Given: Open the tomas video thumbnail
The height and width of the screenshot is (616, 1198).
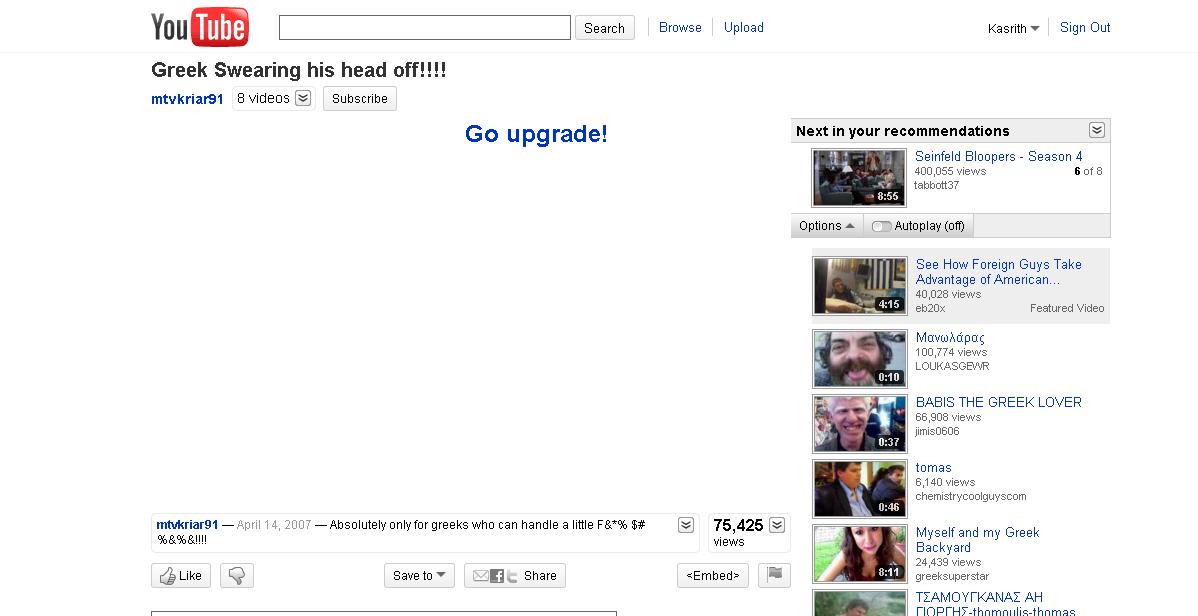Looking at the screenshot, I should coord(860,488).
